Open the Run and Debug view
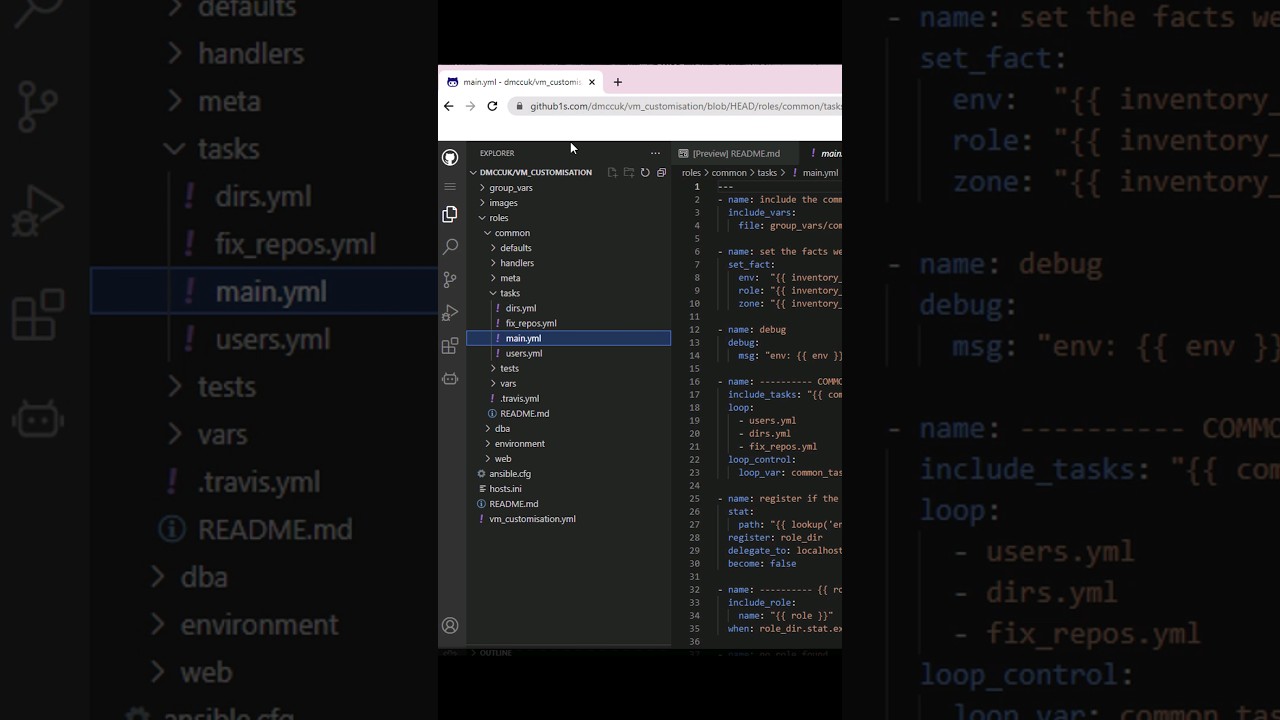Image resolution: width=1280 pixels, height=720 pixels. coord(450,313)
